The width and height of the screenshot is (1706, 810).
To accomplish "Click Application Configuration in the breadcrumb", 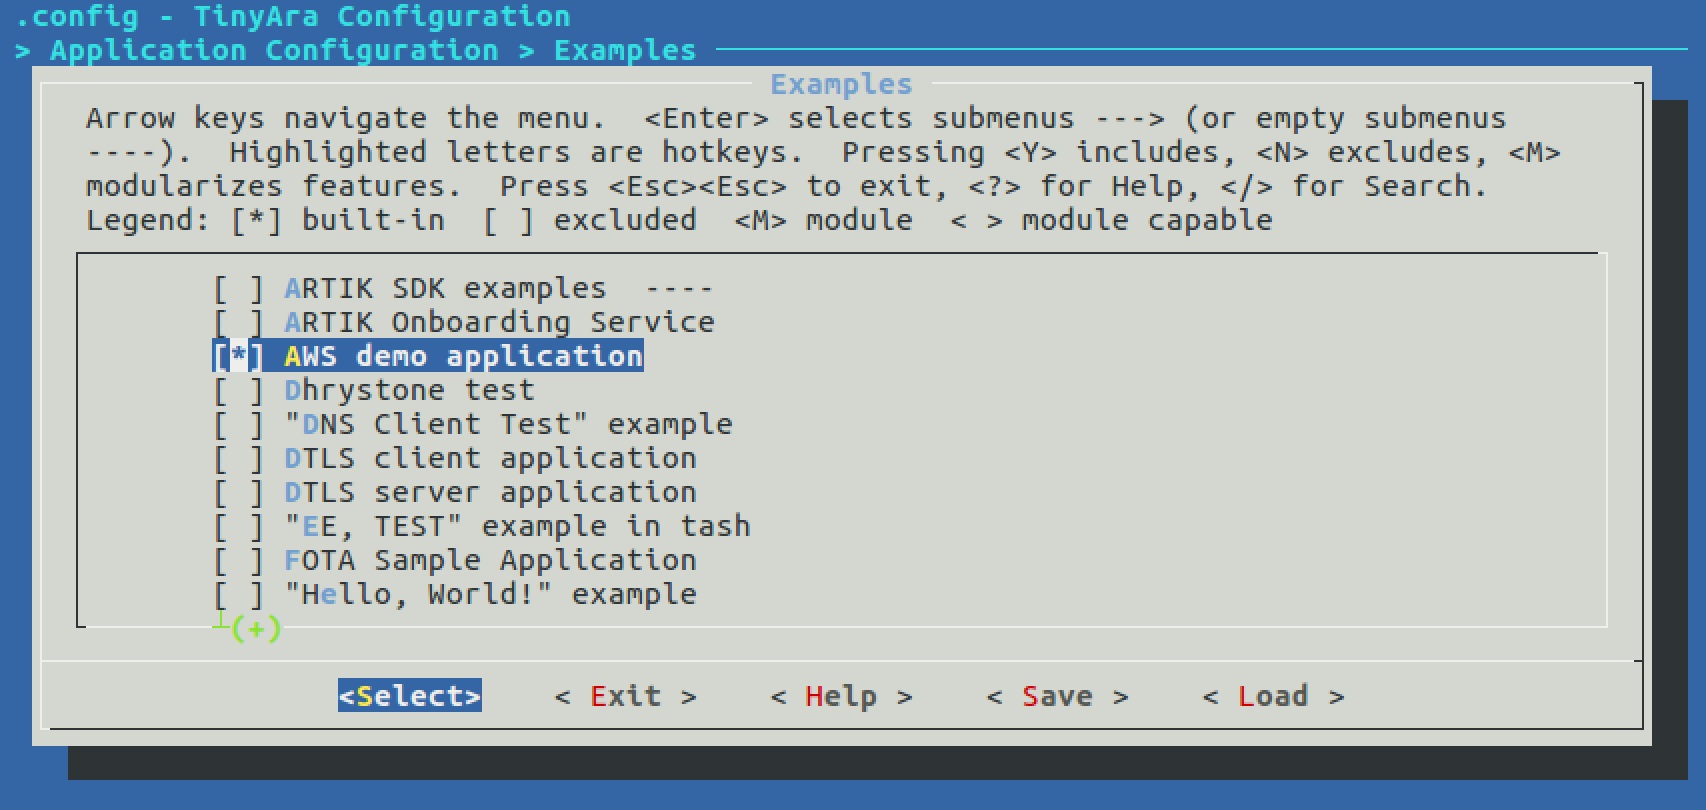I will coord(274,50).
